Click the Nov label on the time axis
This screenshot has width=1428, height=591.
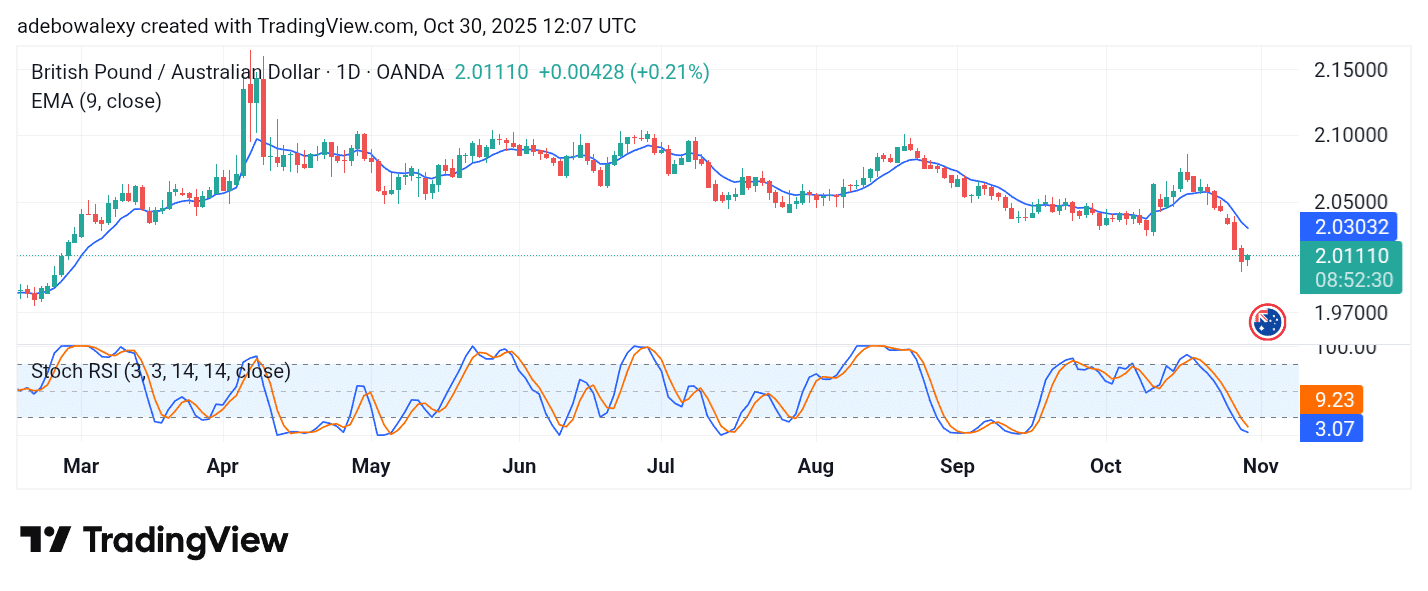click(x=1260, y=466)
